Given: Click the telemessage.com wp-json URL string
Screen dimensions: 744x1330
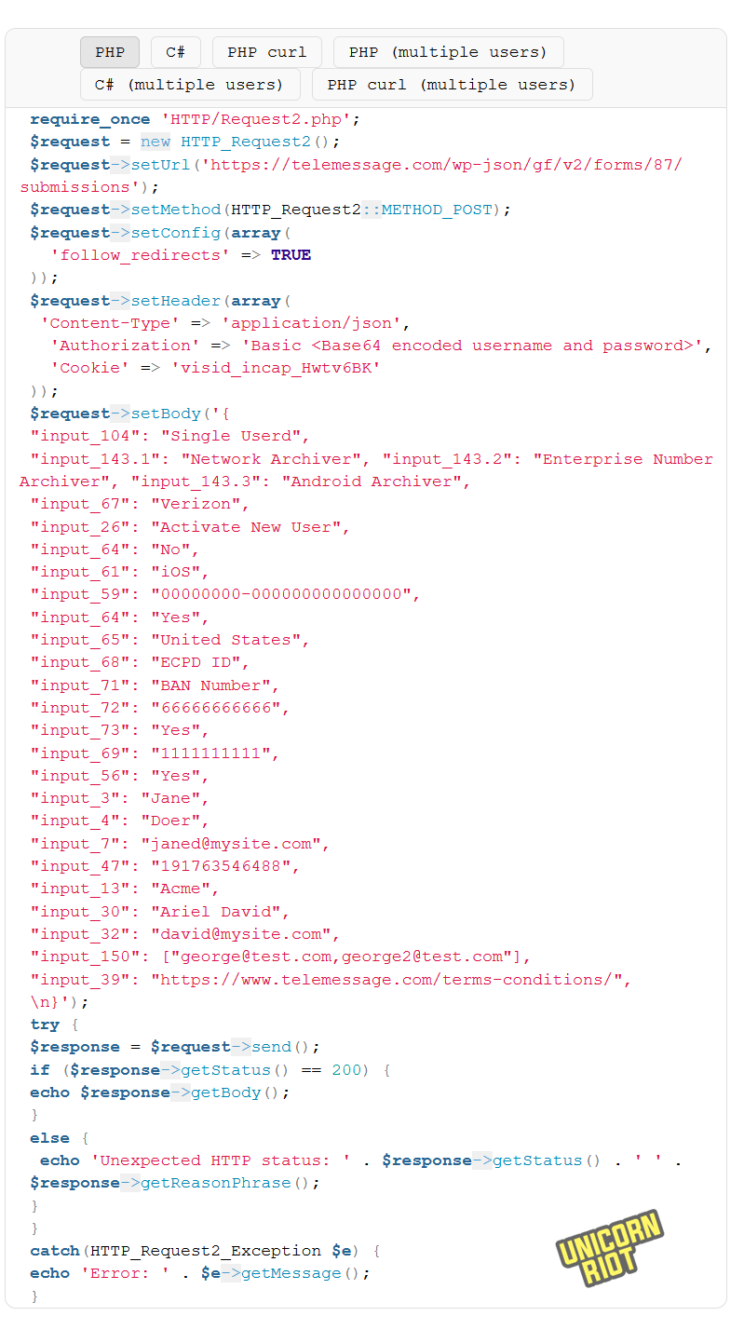Looking at the screenshot, I should tap(446, 165).
